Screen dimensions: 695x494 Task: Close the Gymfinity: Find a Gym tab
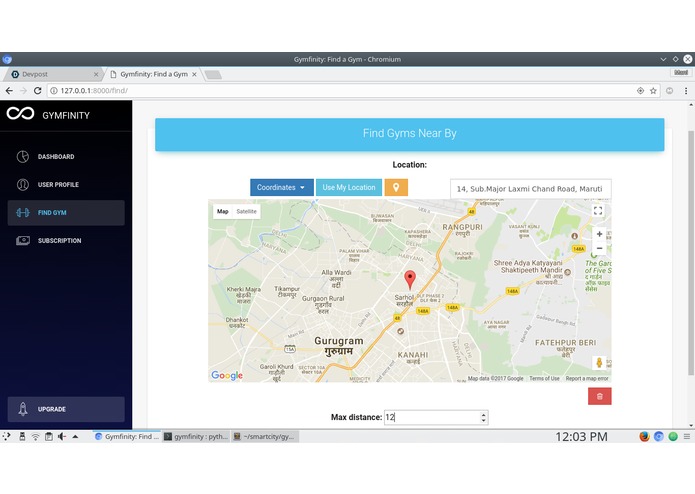click(194, 74)
